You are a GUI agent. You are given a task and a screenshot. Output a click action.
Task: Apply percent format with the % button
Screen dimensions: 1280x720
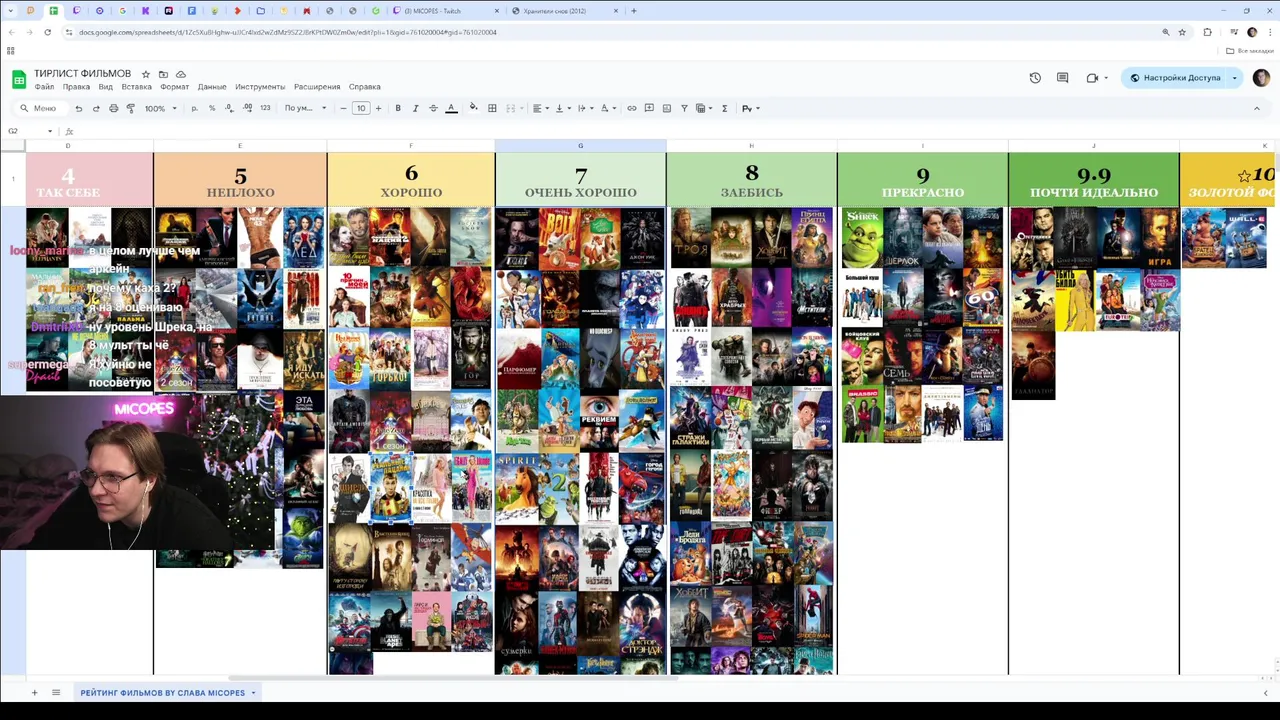pyautogui.click(x=212, y=108)
